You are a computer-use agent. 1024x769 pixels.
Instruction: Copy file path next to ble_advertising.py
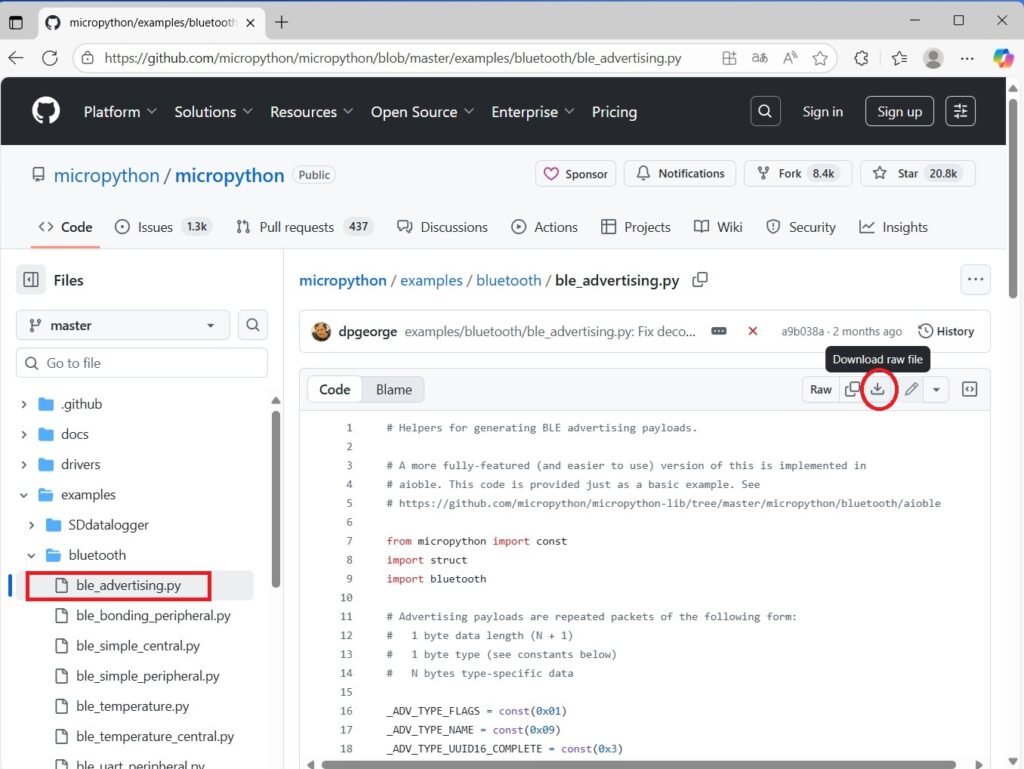700,280
